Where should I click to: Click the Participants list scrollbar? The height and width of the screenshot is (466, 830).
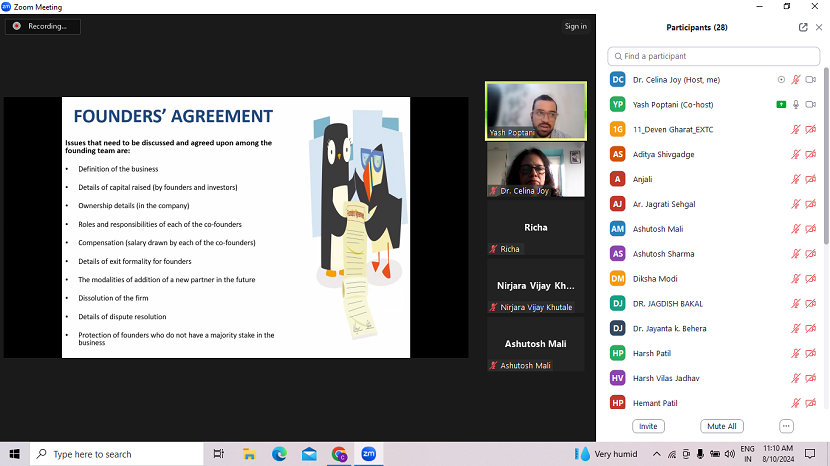coord(826,156)
